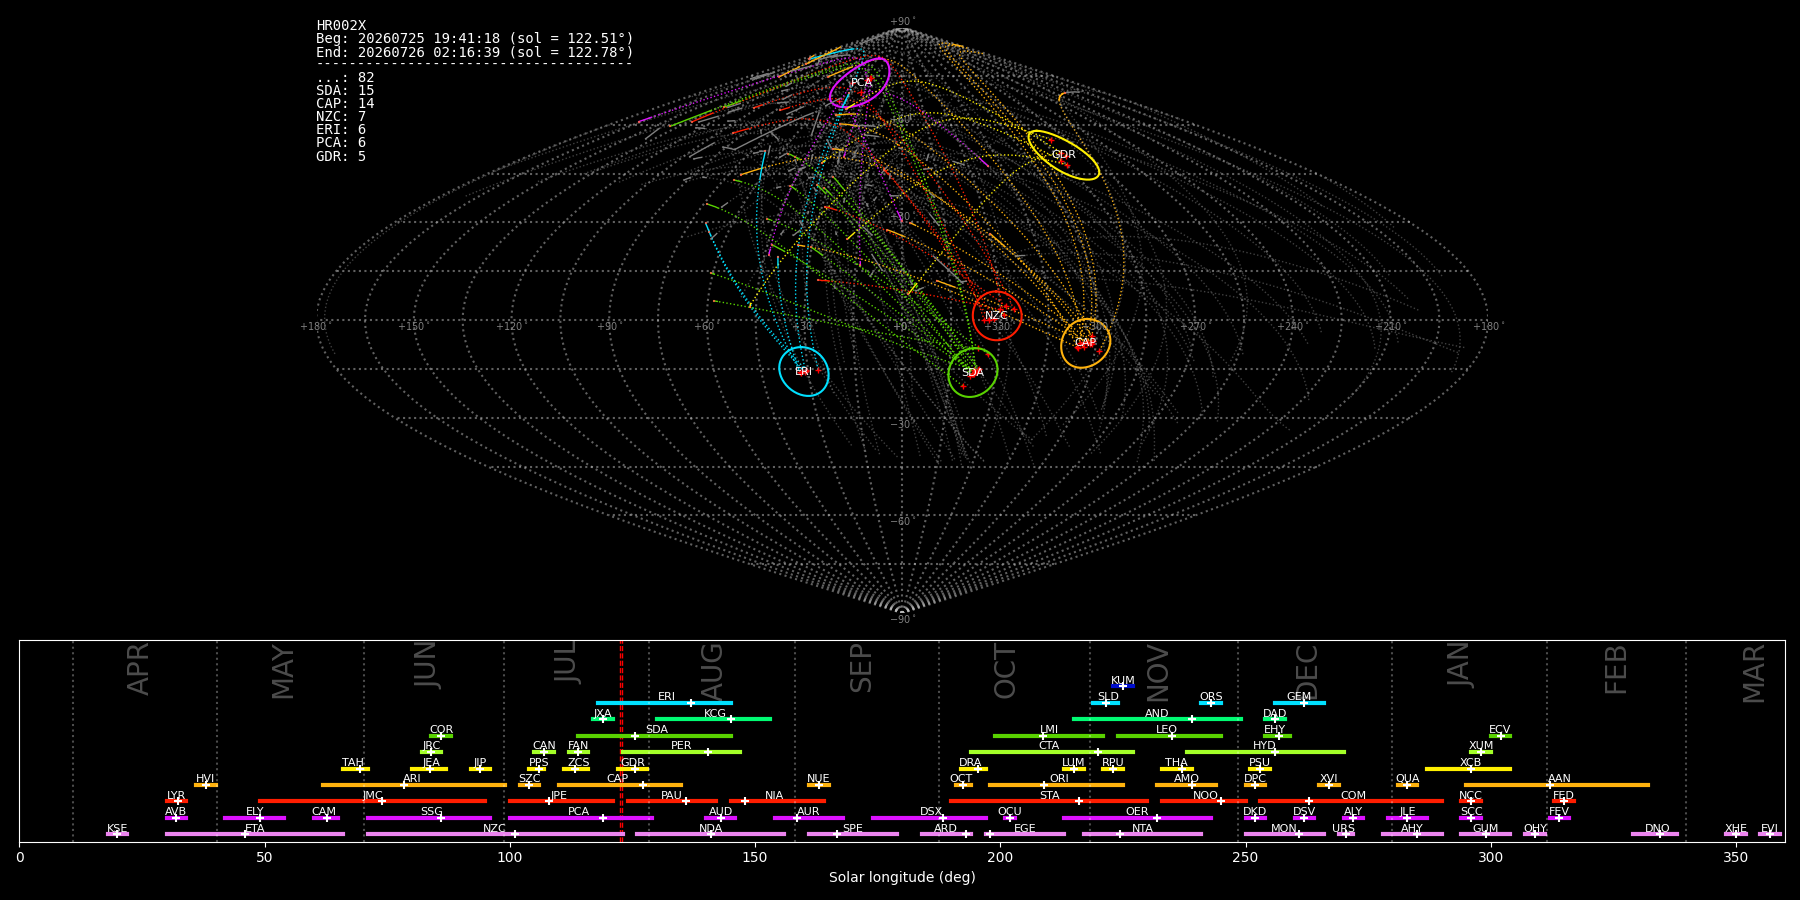Click the GEM shower bar in December
Image resolution: width=1800 pixels, height=900 pixels.
point(1299,703)
